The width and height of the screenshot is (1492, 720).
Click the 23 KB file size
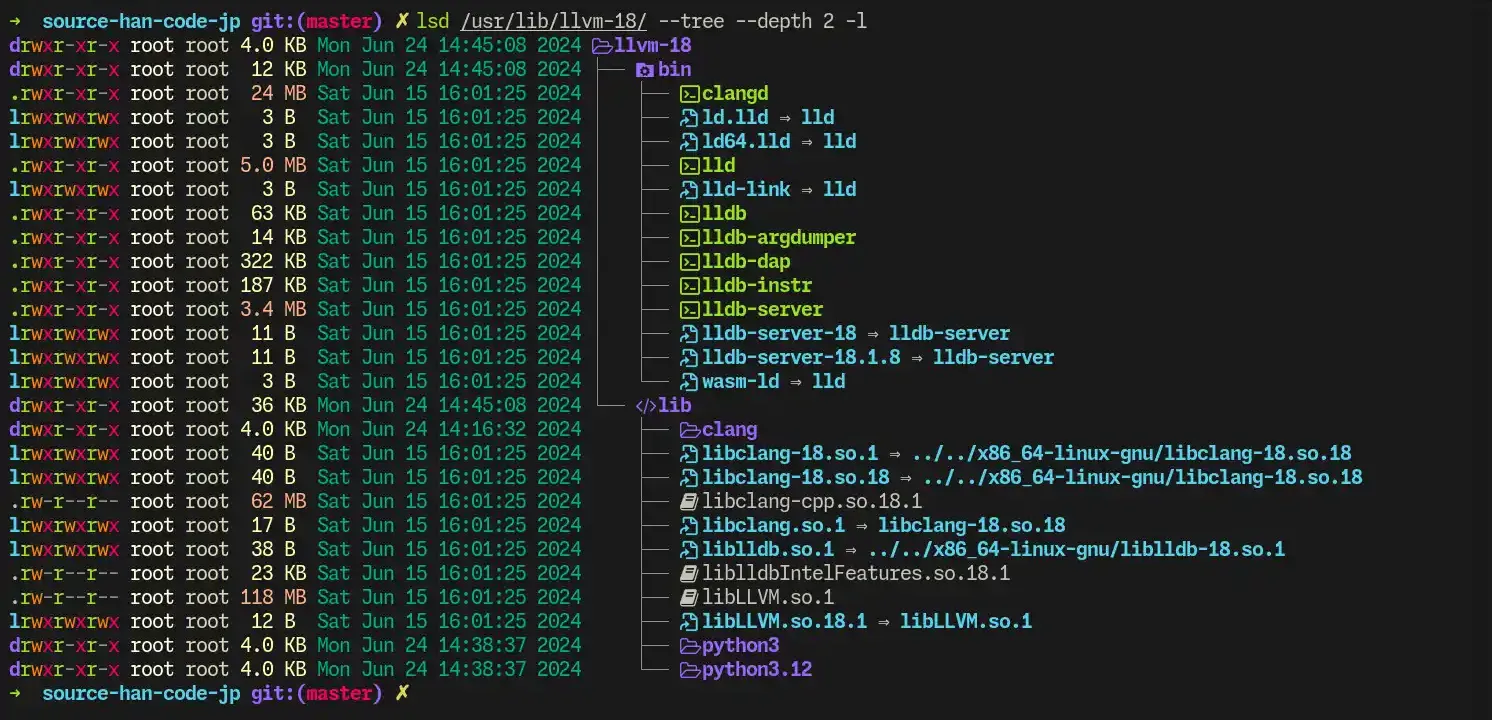[279, 573]
